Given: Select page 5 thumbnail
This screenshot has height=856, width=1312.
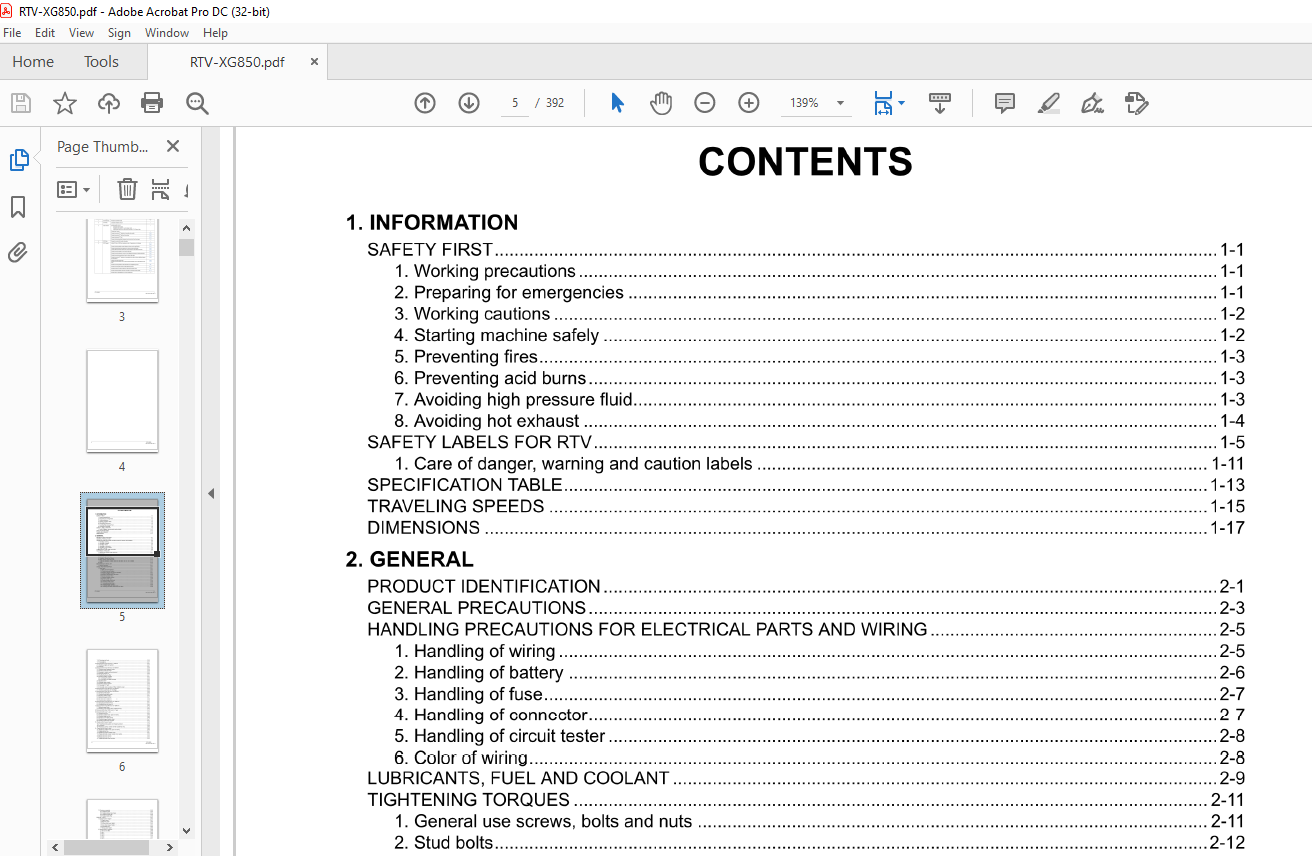Looking at the screenshot, I should [x=122, y=551].
